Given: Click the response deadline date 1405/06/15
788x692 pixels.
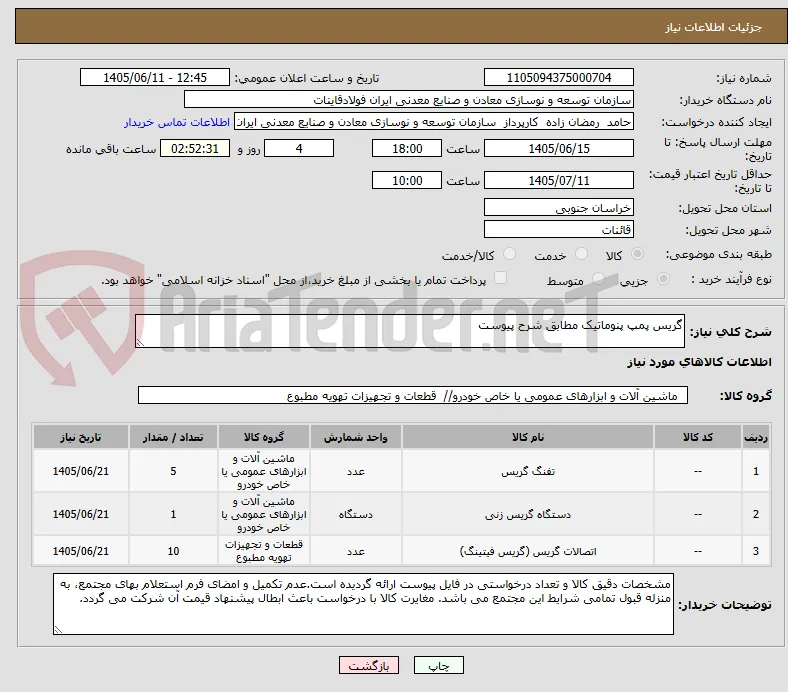Looking at the screenshot, I should click(558, 149).
